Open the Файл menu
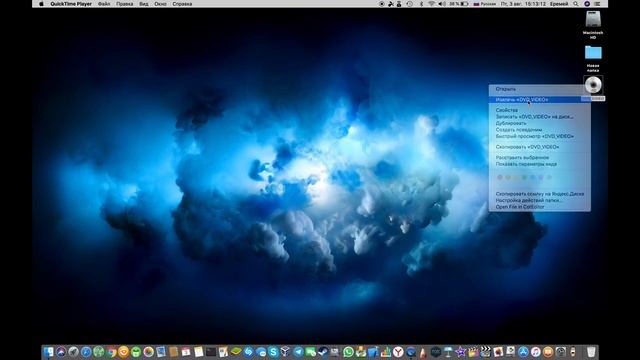 tap(104, 4)
